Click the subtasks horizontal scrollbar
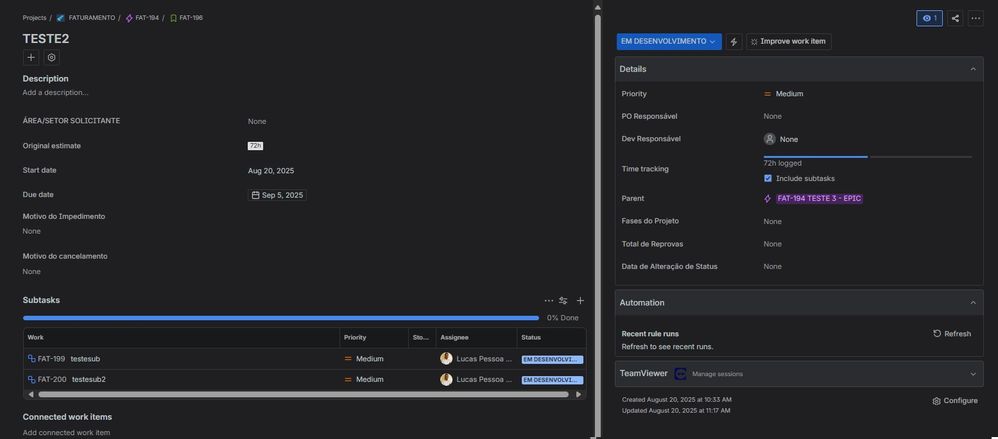 303,394
